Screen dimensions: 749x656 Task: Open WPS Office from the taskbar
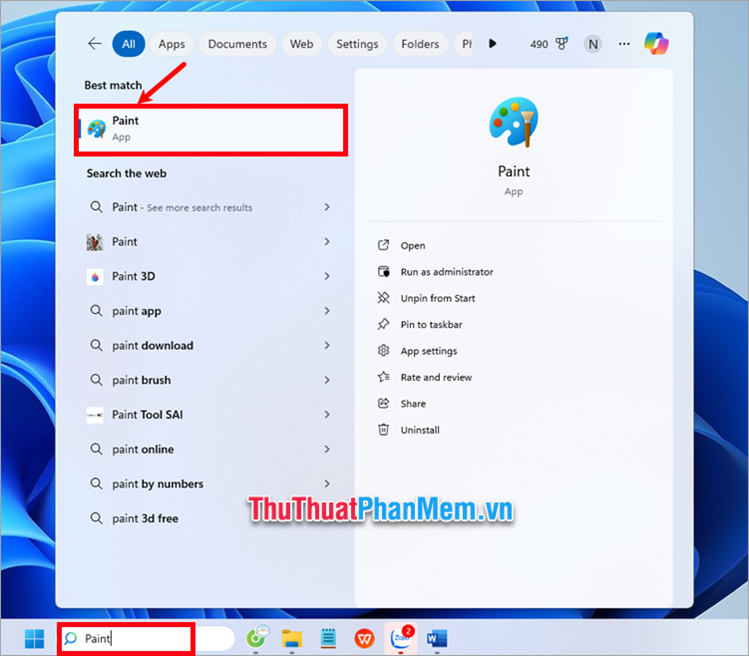tap(364, 638)
